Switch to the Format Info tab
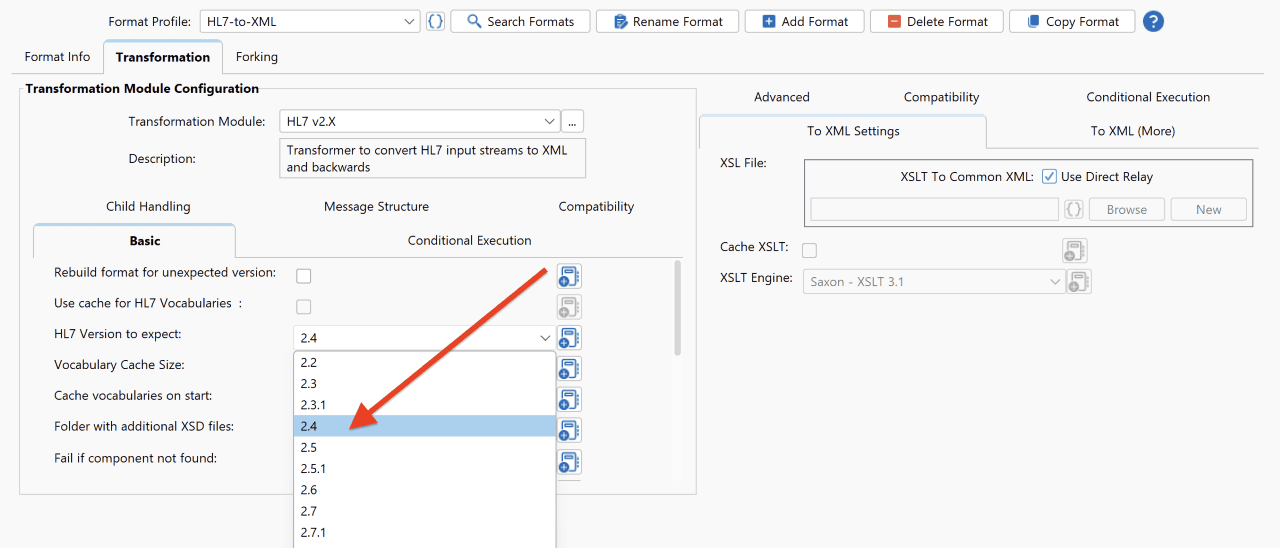This screenshot has height=548, width=1280. tap(57, 57)
